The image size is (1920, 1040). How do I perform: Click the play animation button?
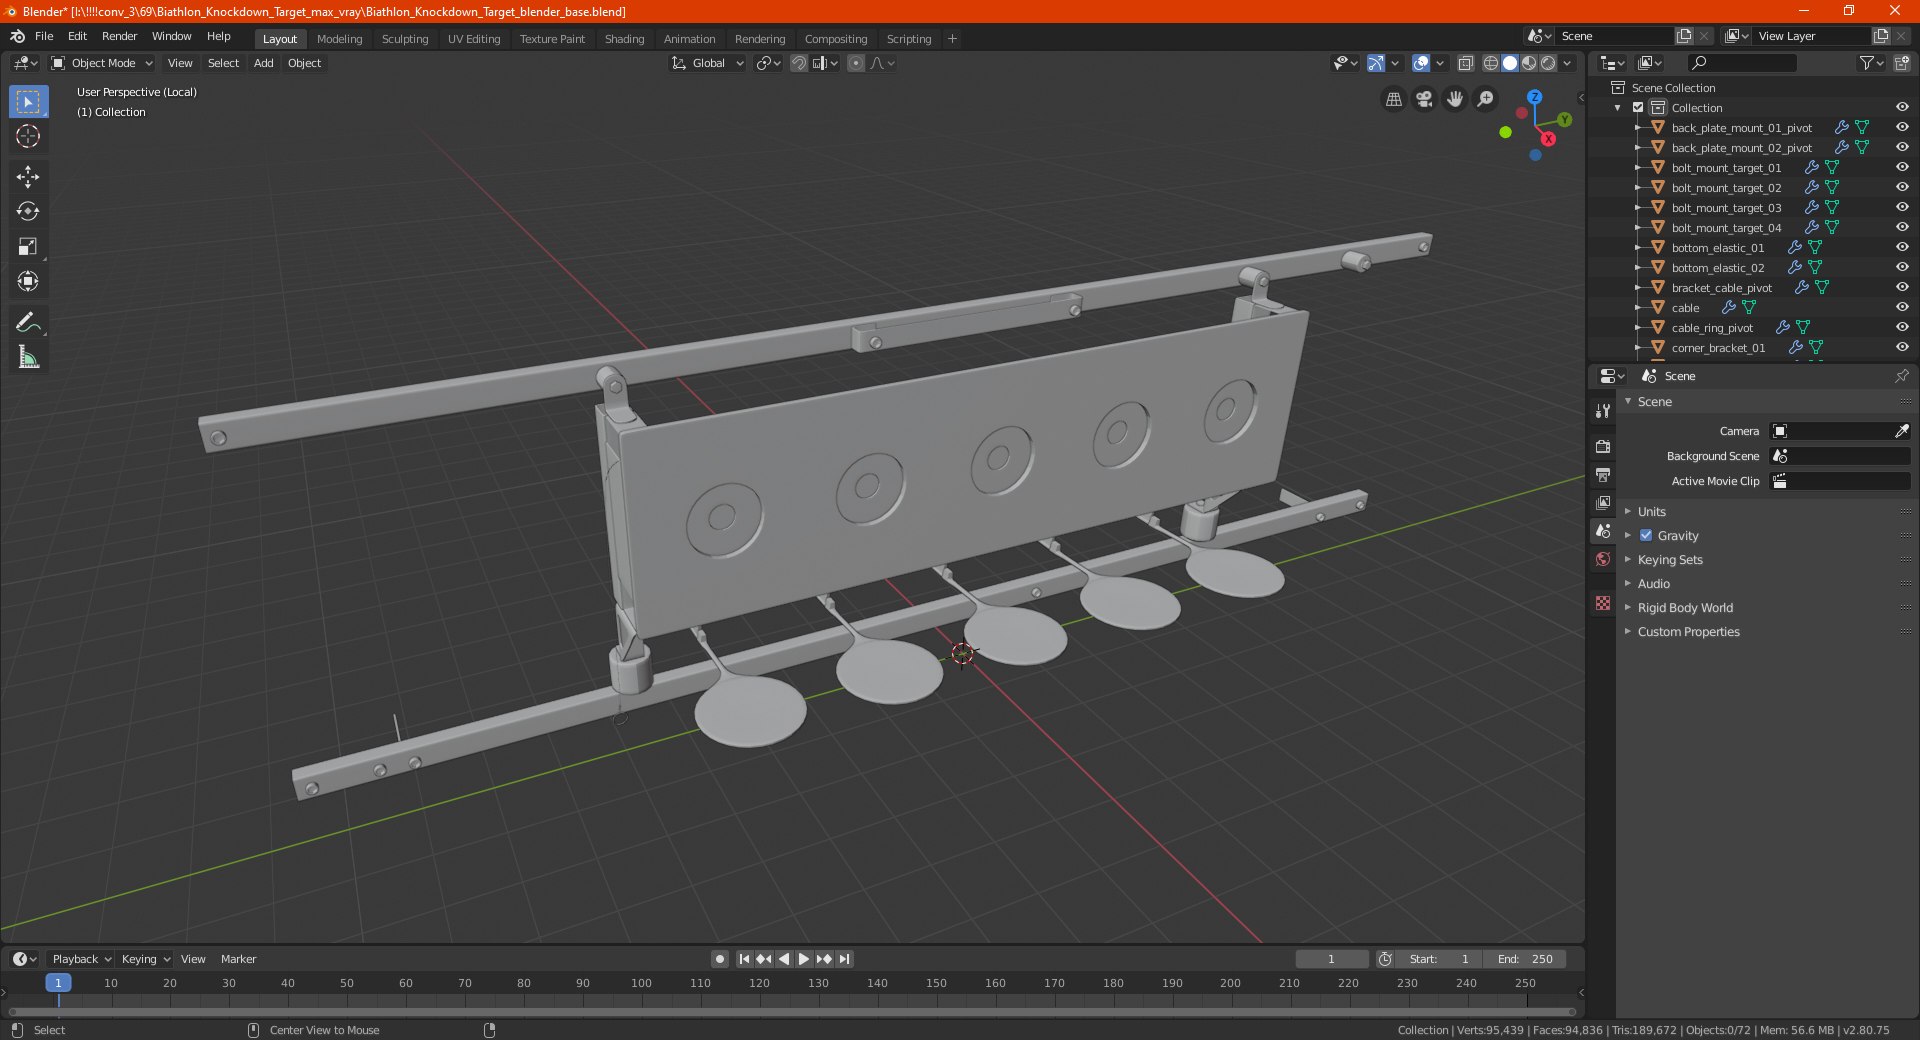click(x=803, y=959)
